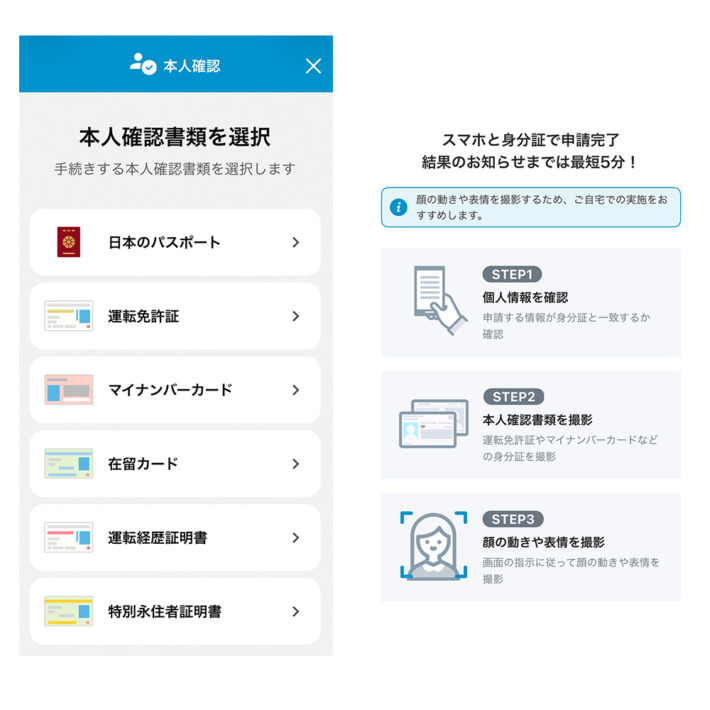Click the pink マイナンバーカード icon
Viewport: 710px width, 710px height.
(68, 390)
